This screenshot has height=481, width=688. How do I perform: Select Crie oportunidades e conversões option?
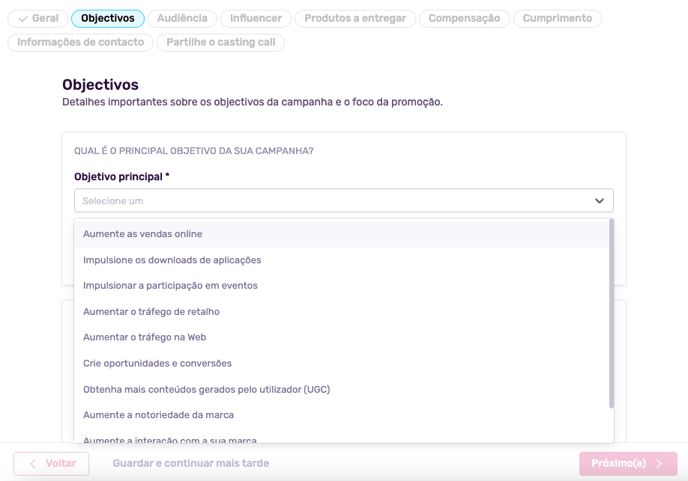[x=341, y=363]
